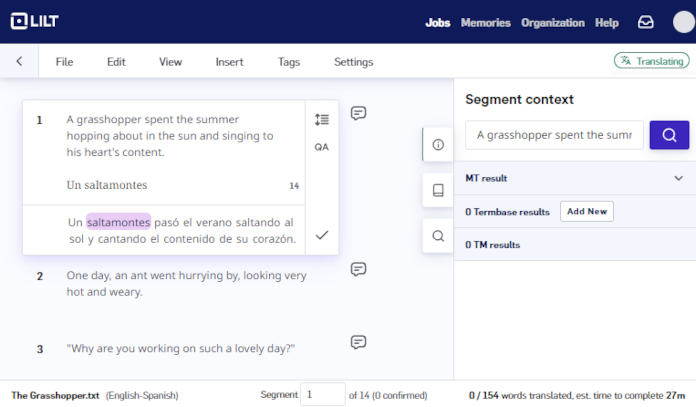Open the File menu
The width and height of the screenshot is (696, 407).
(64, 62)
